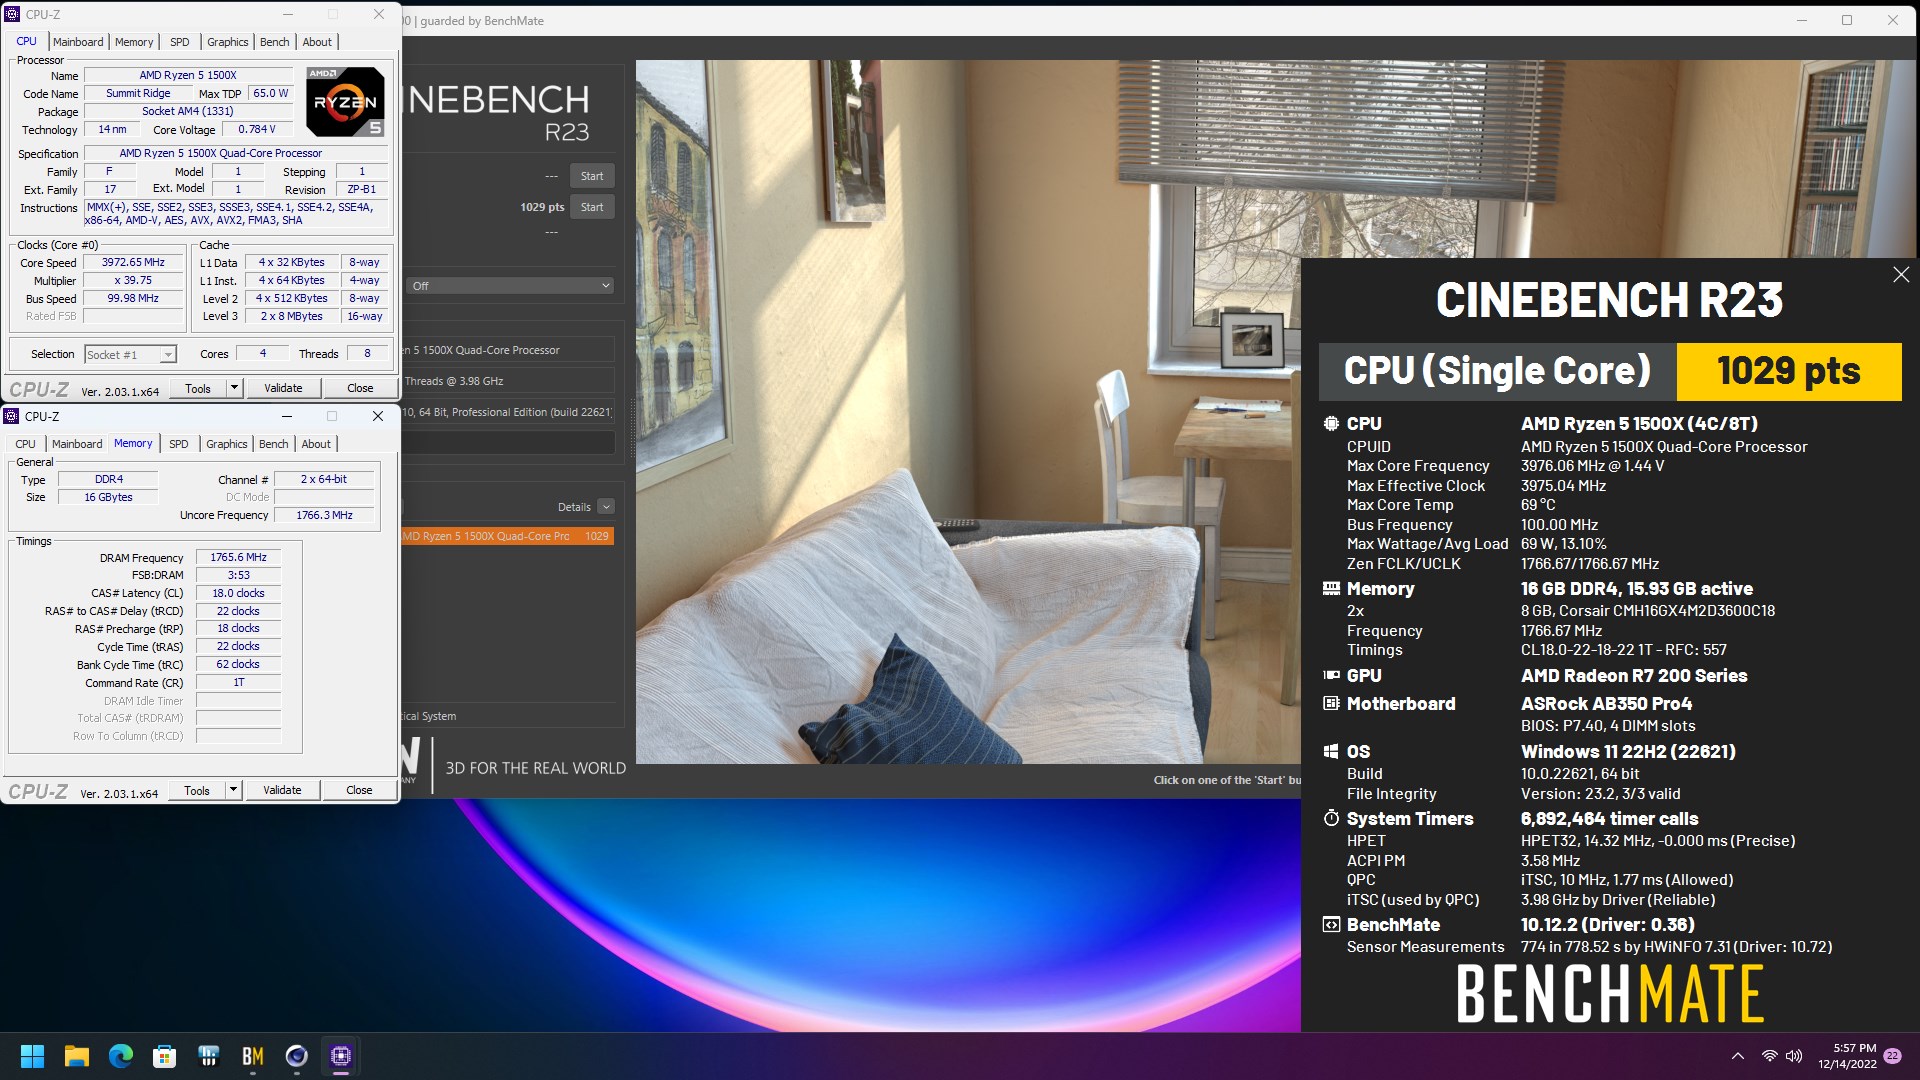Open SPD tab in bottom CPU-Z window

click(x=179, y=444)
